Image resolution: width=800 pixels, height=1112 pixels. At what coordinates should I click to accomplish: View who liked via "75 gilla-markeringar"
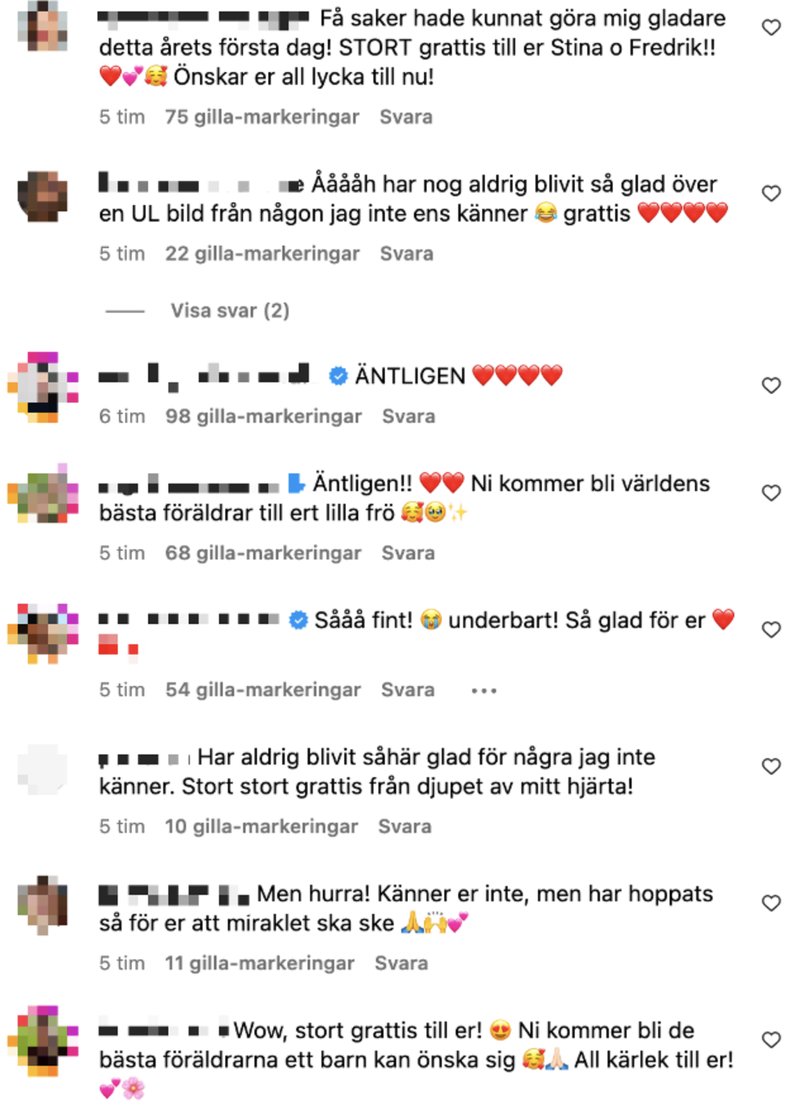[x=262, y=117]
